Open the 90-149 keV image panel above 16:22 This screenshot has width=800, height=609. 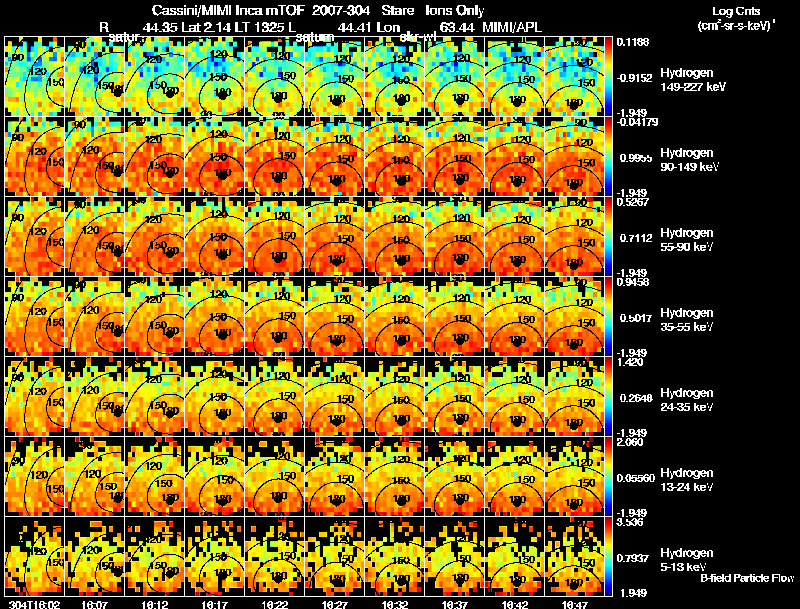coord(274,157)
